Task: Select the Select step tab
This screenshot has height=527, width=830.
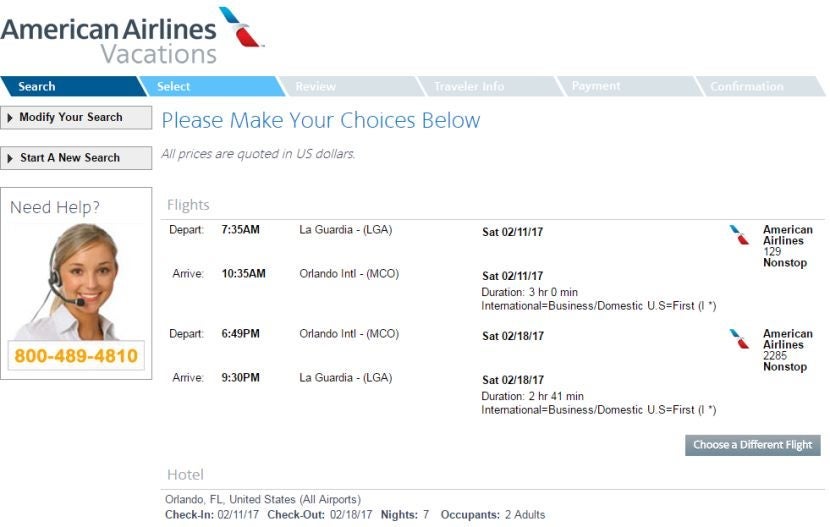Action: click(x=212, y=86)
